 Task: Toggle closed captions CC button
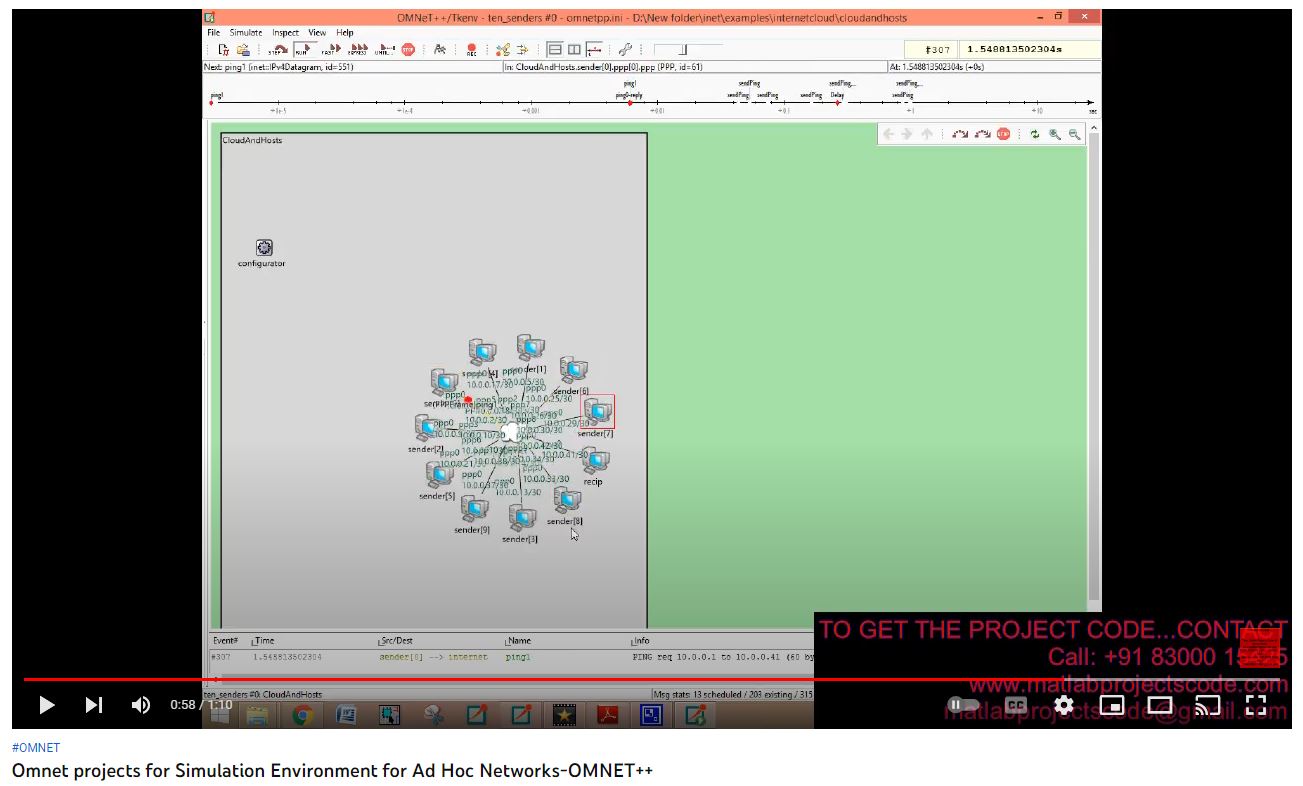(x=1016, y=705)
